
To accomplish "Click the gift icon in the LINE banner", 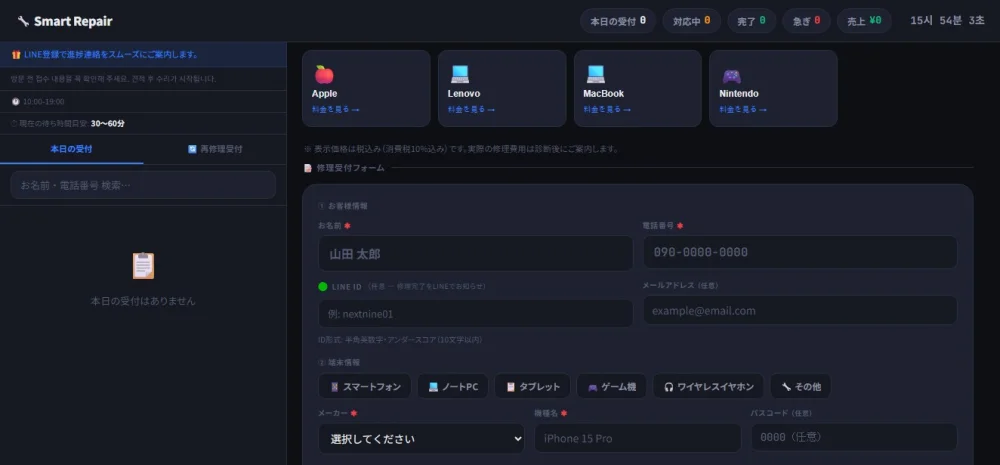I will [16, 55].
